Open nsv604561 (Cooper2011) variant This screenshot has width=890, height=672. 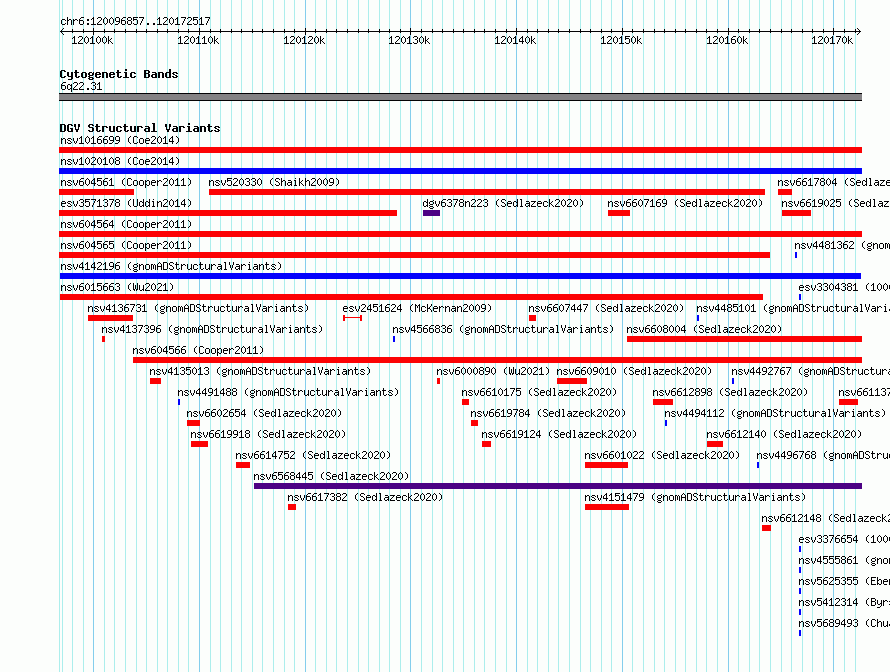point(126,182)
